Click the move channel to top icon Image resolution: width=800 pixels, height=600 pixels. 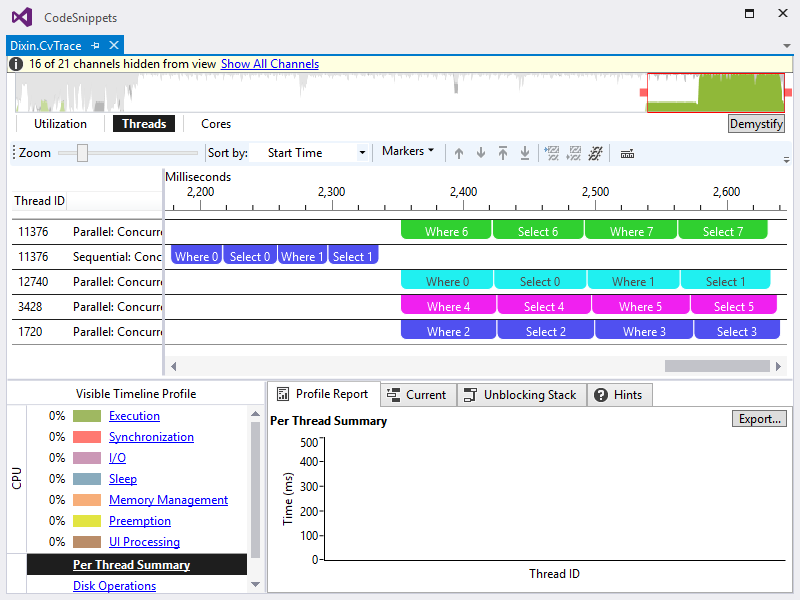pyautogui.click(x=503, y=153)
